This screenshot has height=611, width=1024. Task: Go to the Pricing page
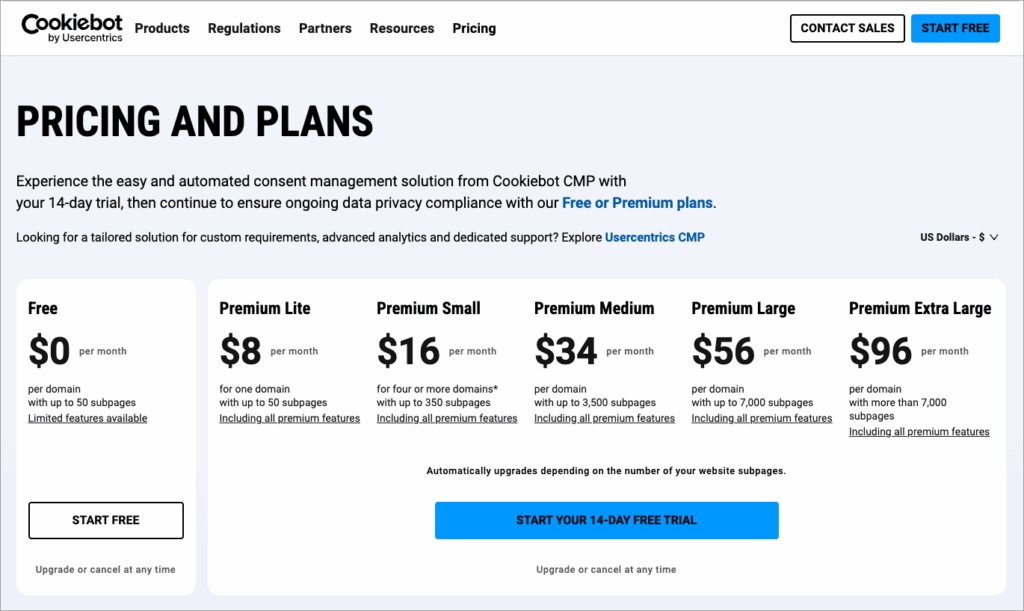474,28
